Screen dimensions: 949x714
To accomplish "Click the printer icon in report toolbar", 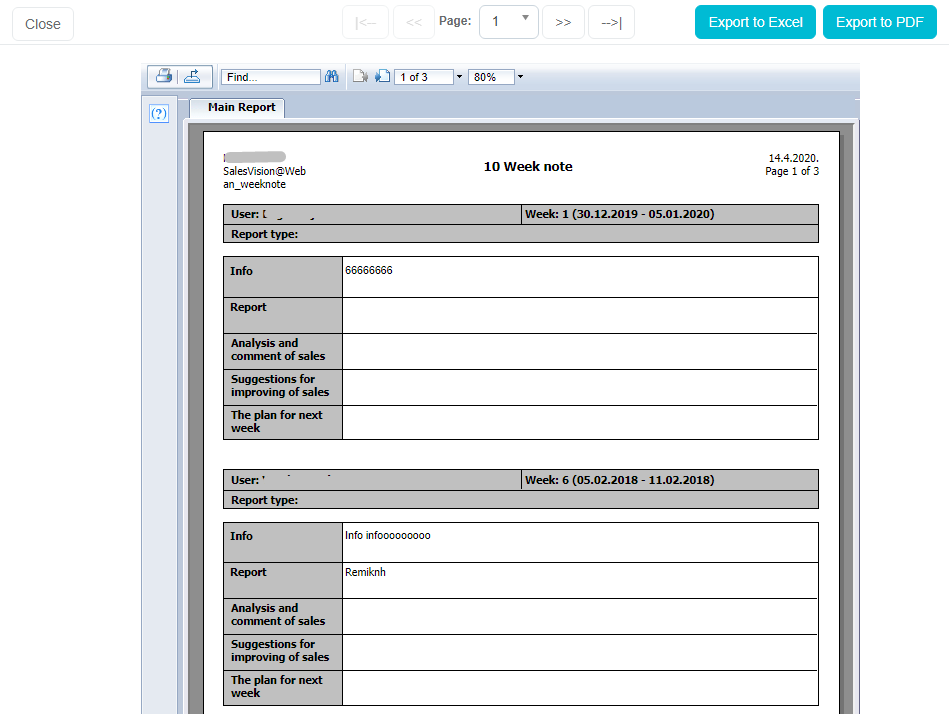I will [x=163, y=76].
